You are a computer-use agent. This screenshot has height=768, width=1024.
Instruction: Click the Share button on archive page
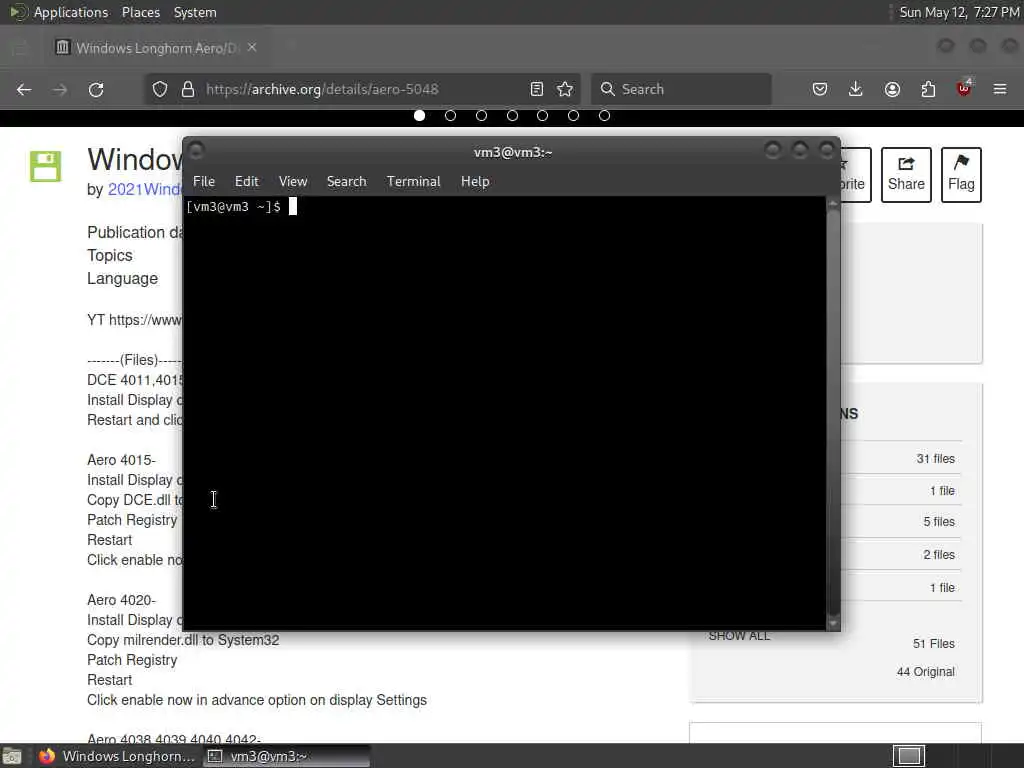[x=906, y=174]
